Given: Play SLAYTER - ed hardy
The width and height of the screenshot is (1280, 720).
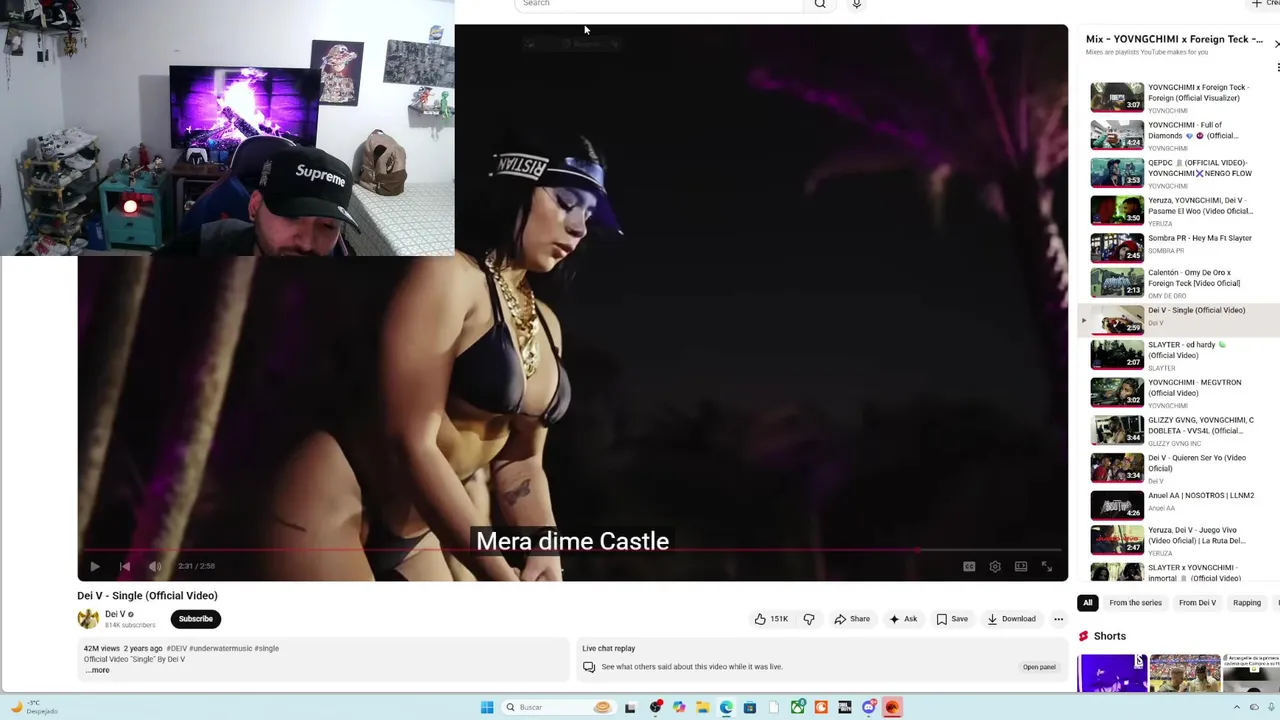Looking at the screenshot, I should [x=1180, y=355].
